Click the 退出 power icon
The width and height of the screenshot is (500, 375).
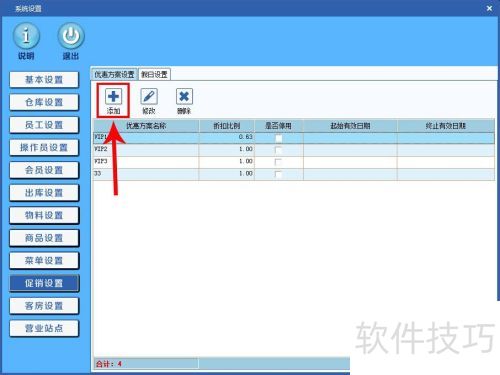[x=71, y=35]
